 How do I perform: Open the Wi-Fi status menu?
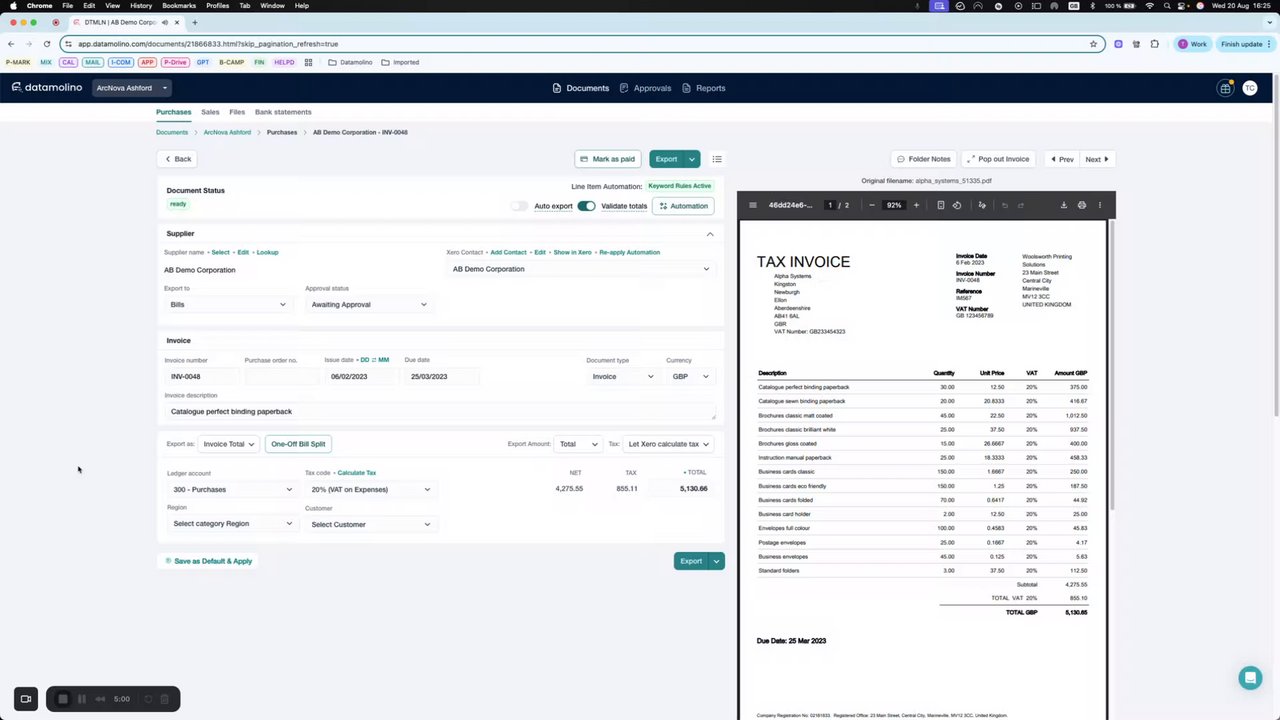click(x=1150, y=6)
